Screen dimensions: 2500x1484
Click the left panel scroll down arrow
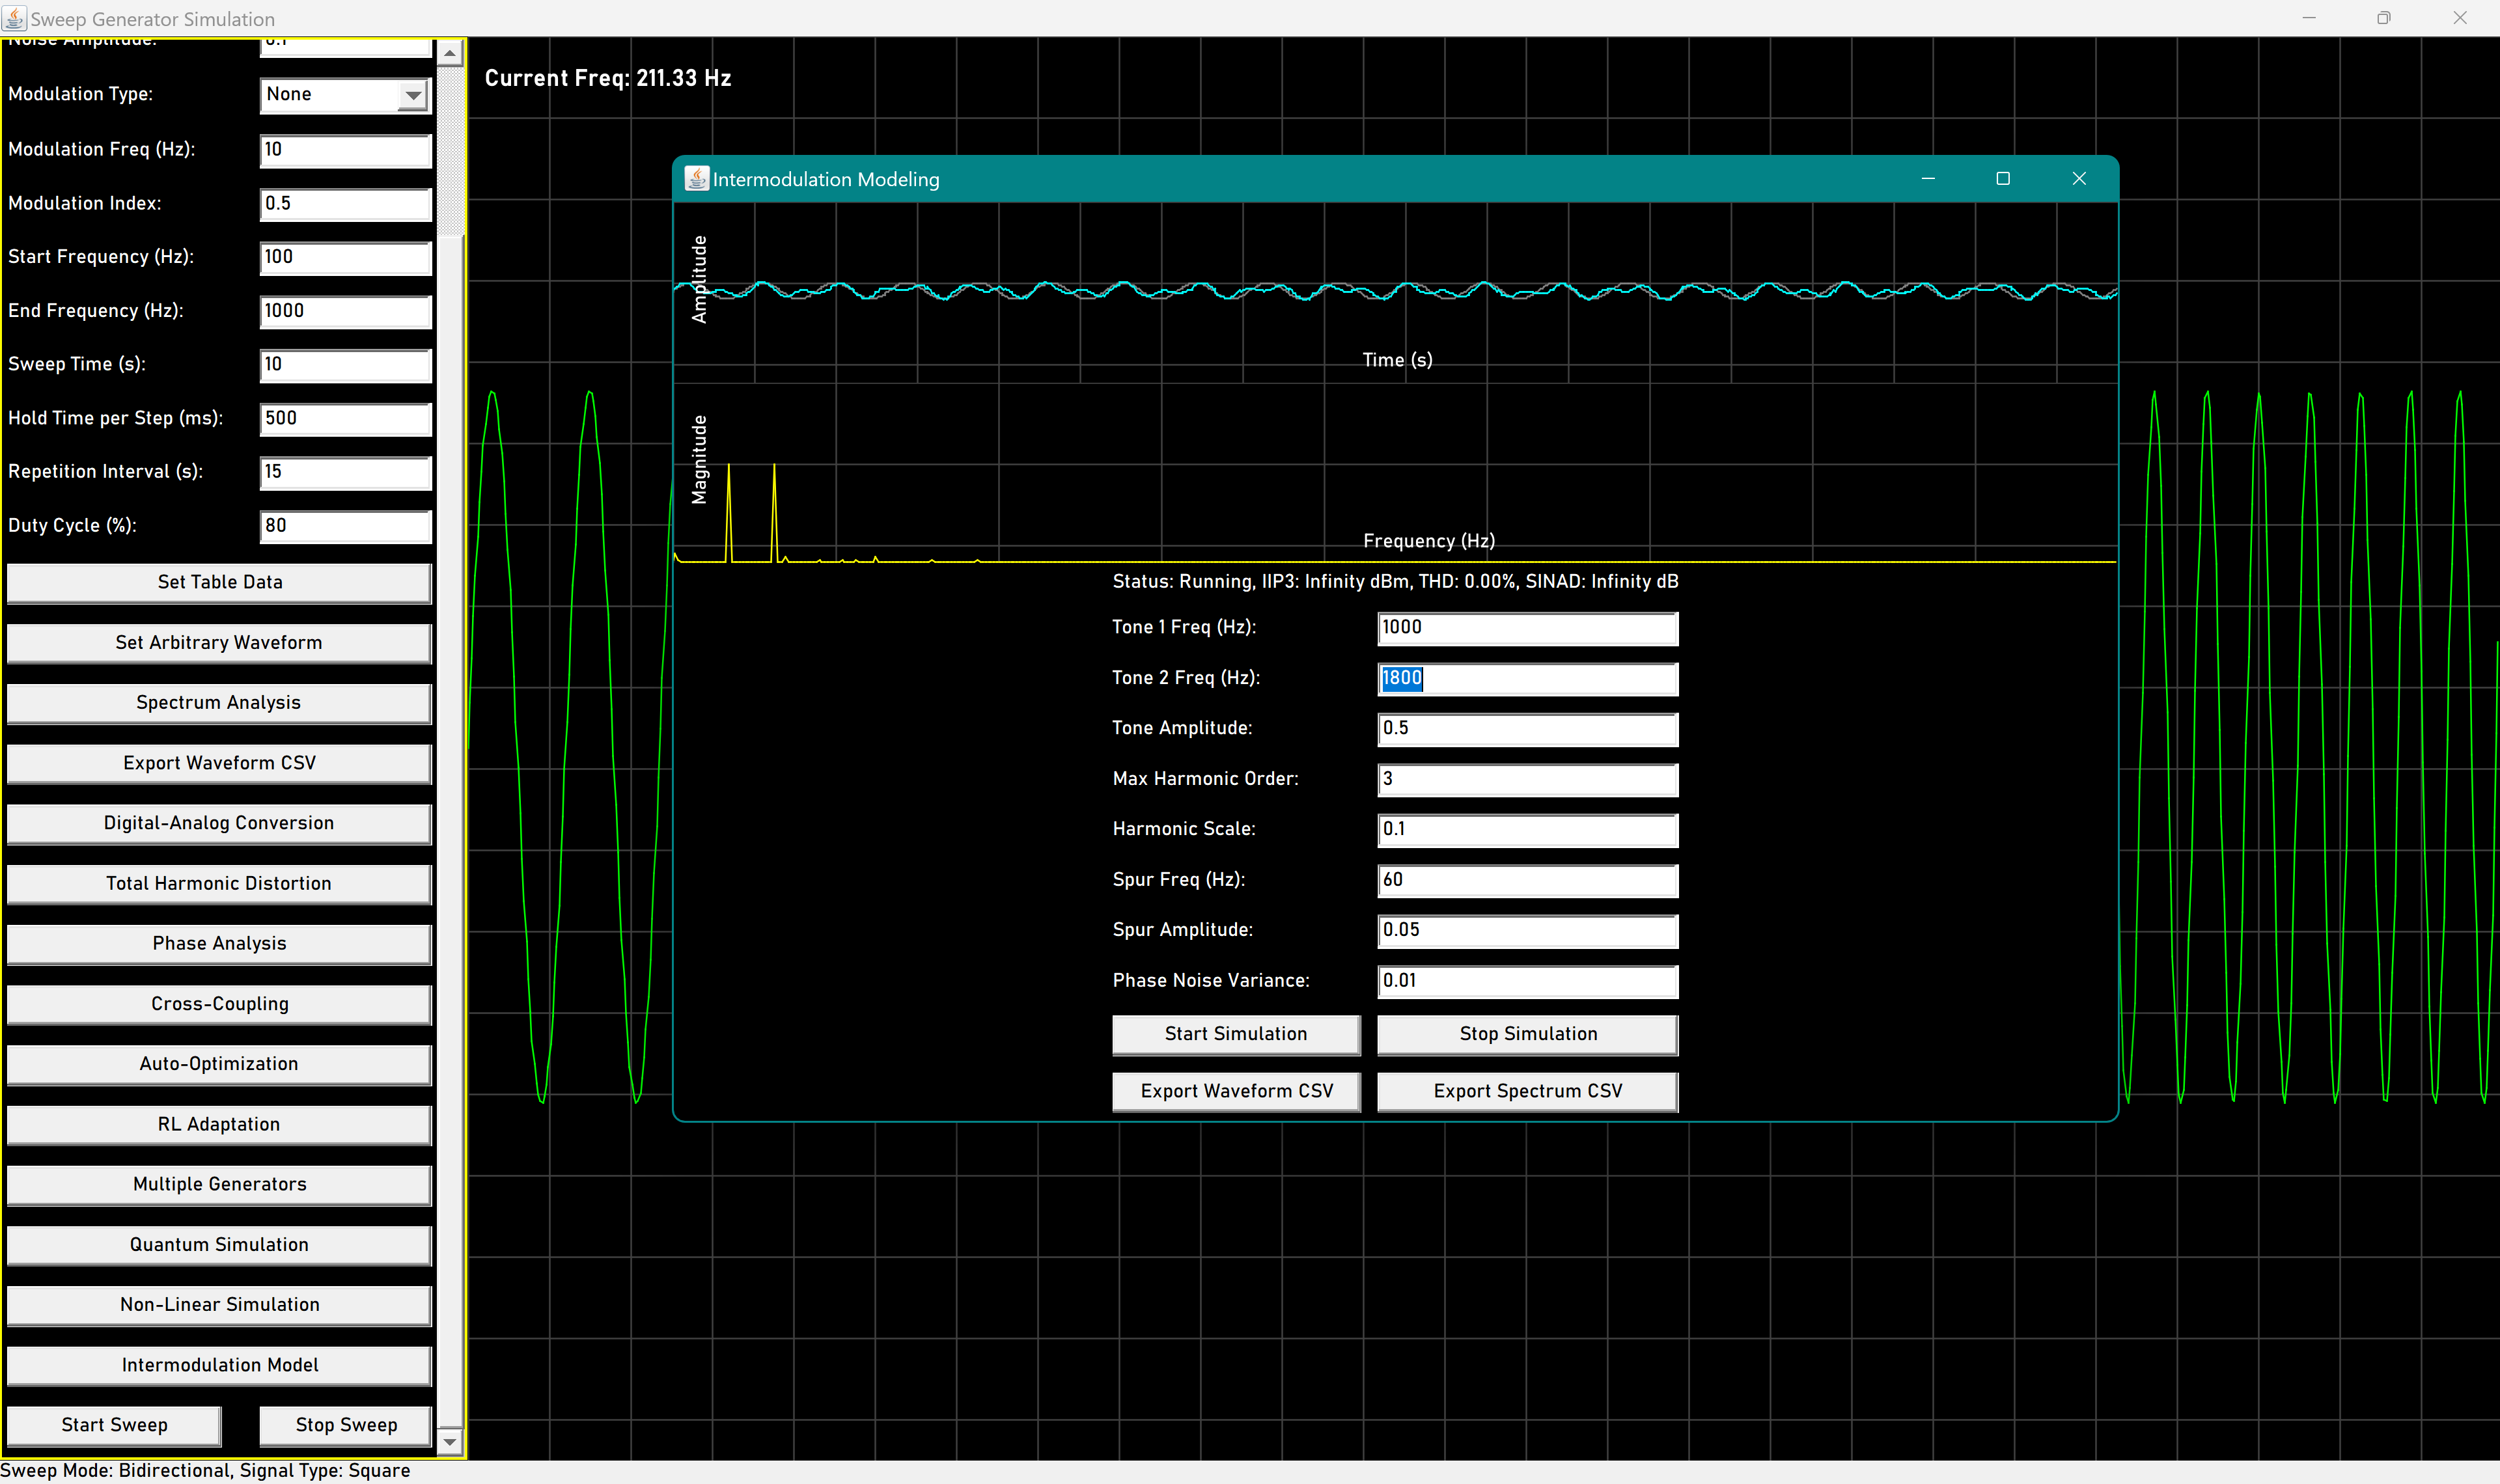450,1441
